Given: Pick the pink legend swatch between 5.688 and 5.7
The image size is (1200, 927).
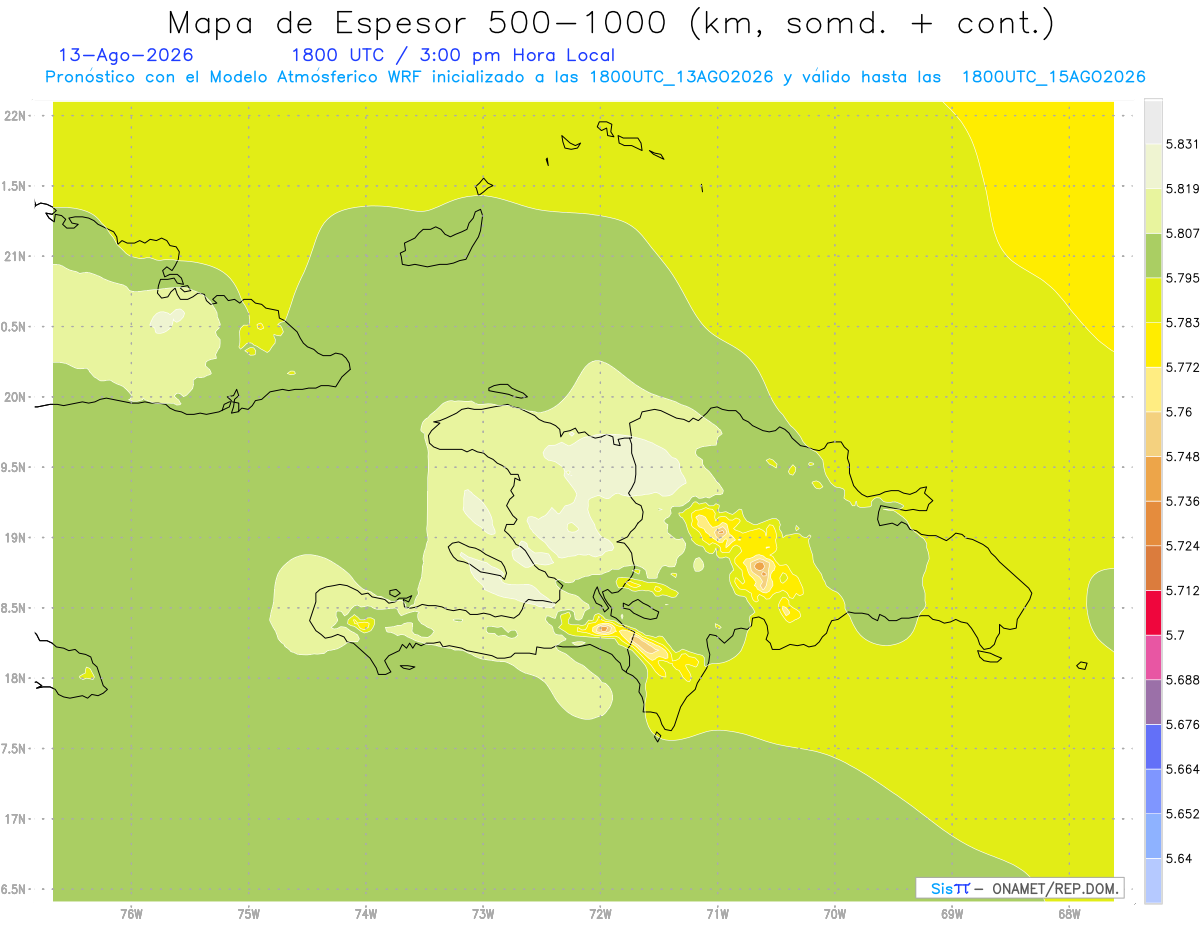Looking at the screenshot, I should 1153,657.
